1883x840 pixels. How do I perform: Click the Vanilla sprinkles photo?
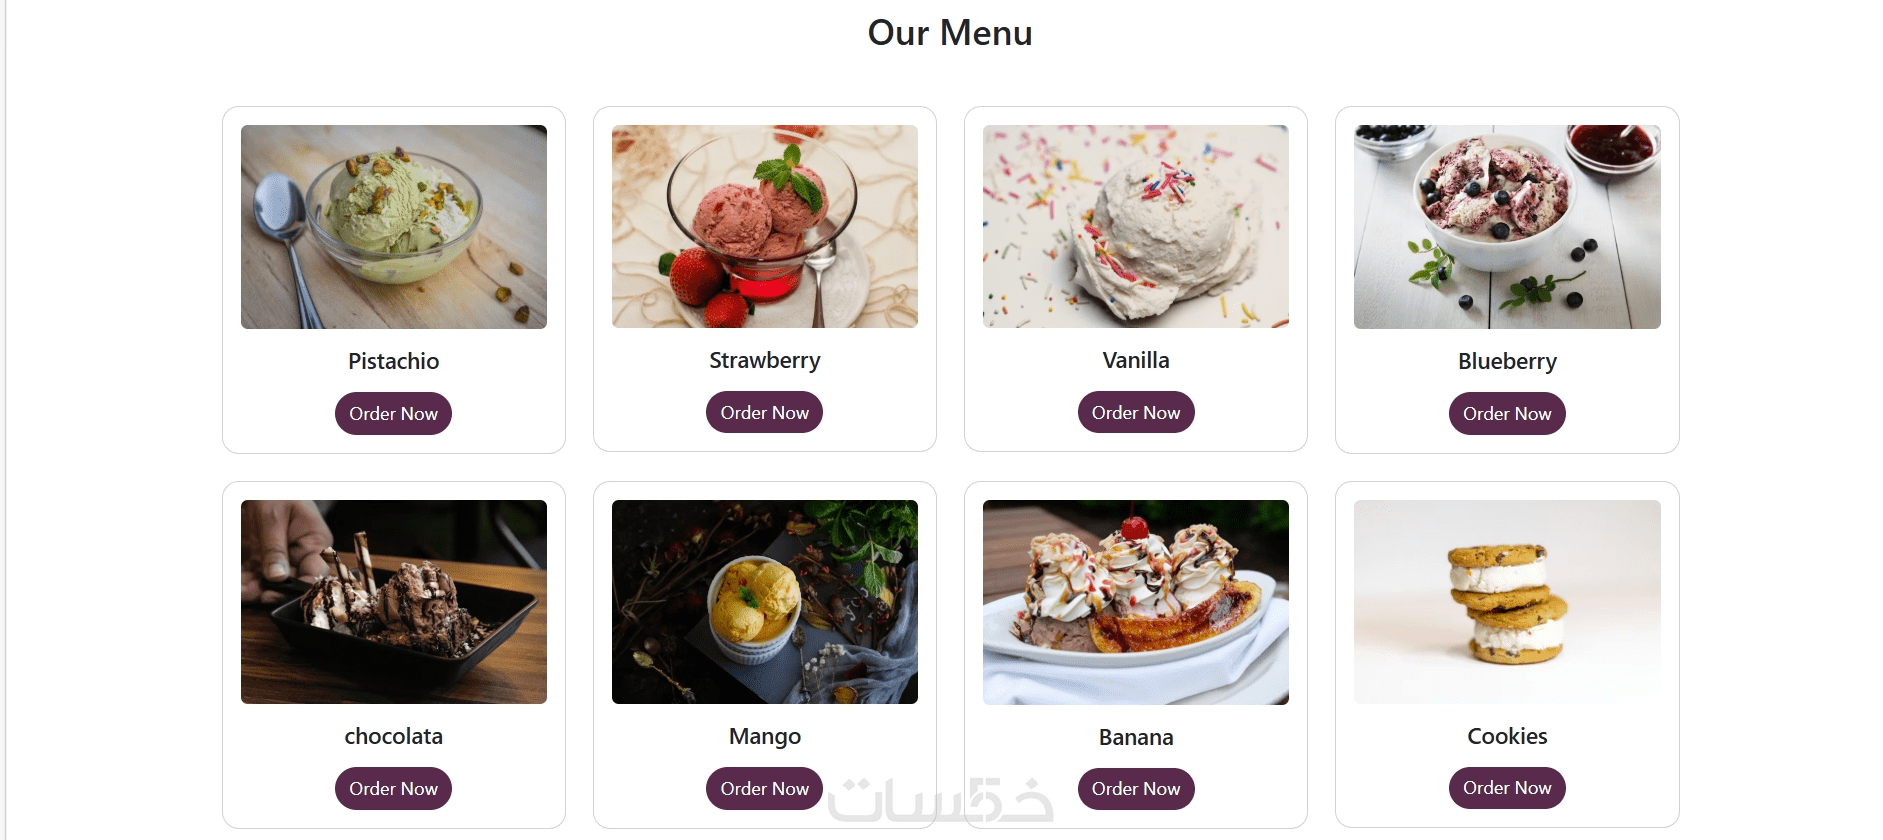(1136, 226)
